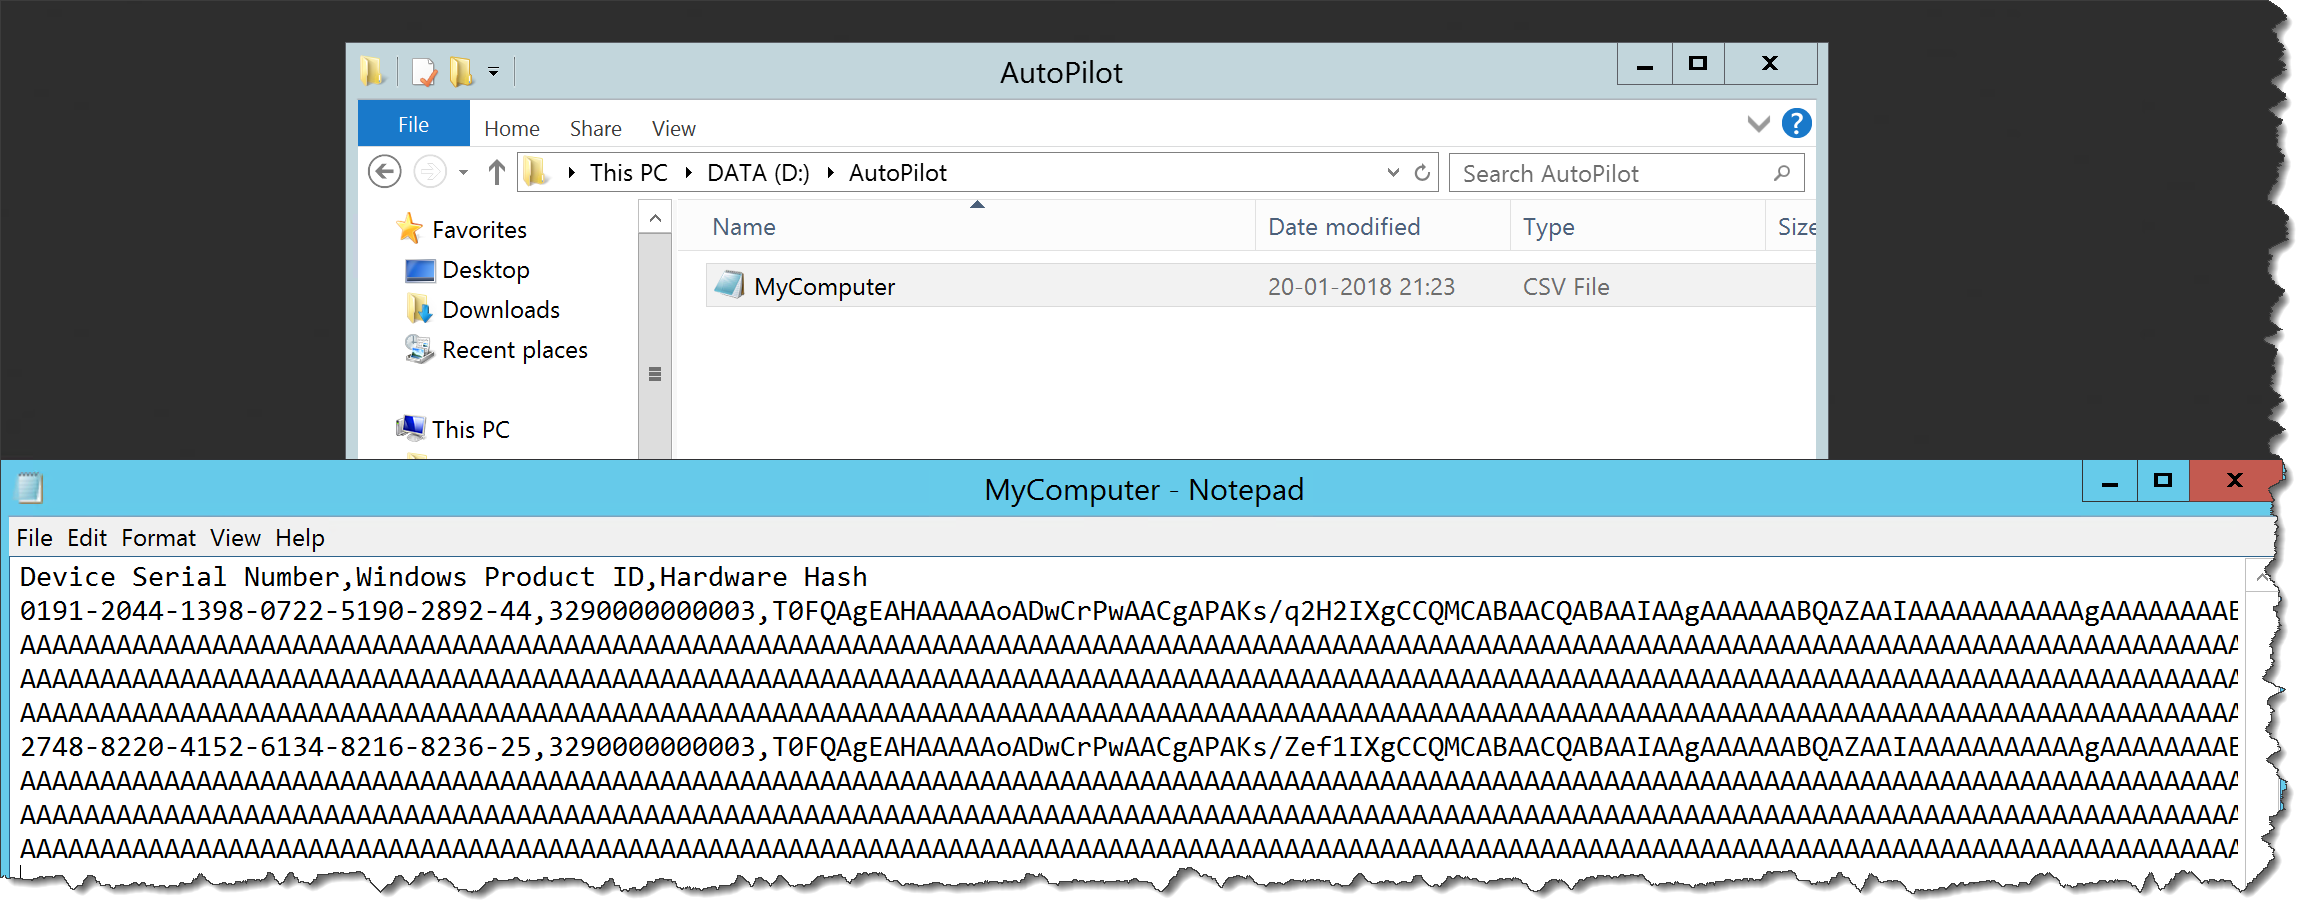Viewport: 2310px width, 915px height.
Task: Open Recent places from the sidebar
Action: coord(514,349)
